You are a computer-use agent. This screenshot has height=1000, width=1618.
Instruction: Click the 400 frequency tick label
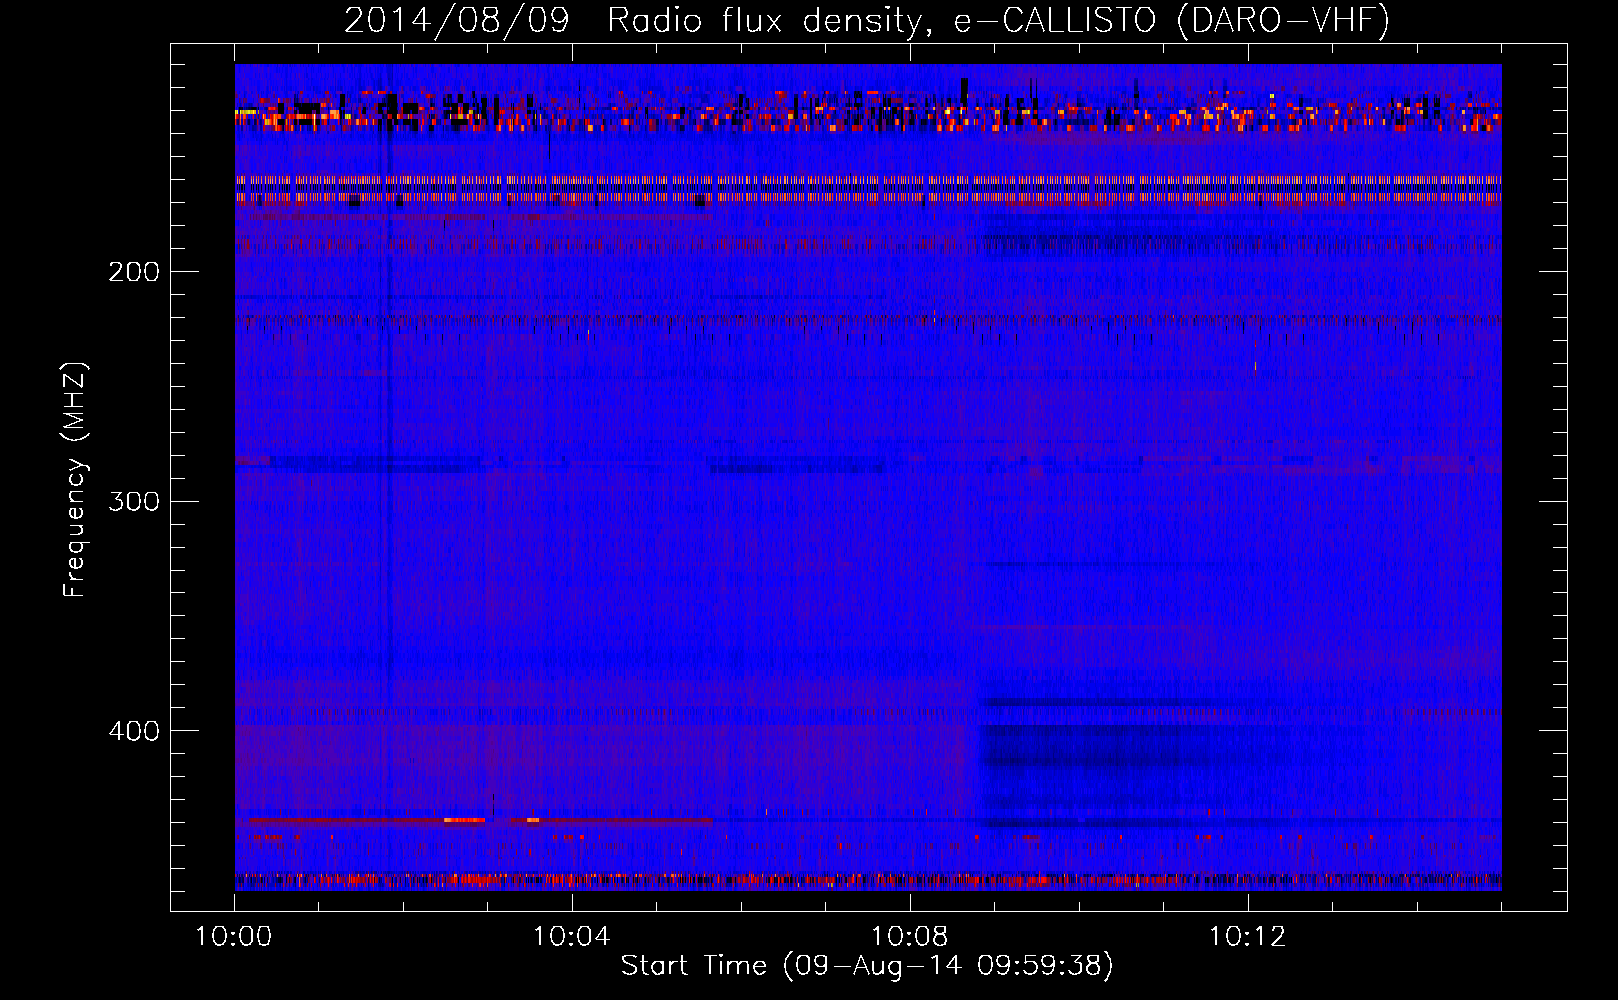134,731
